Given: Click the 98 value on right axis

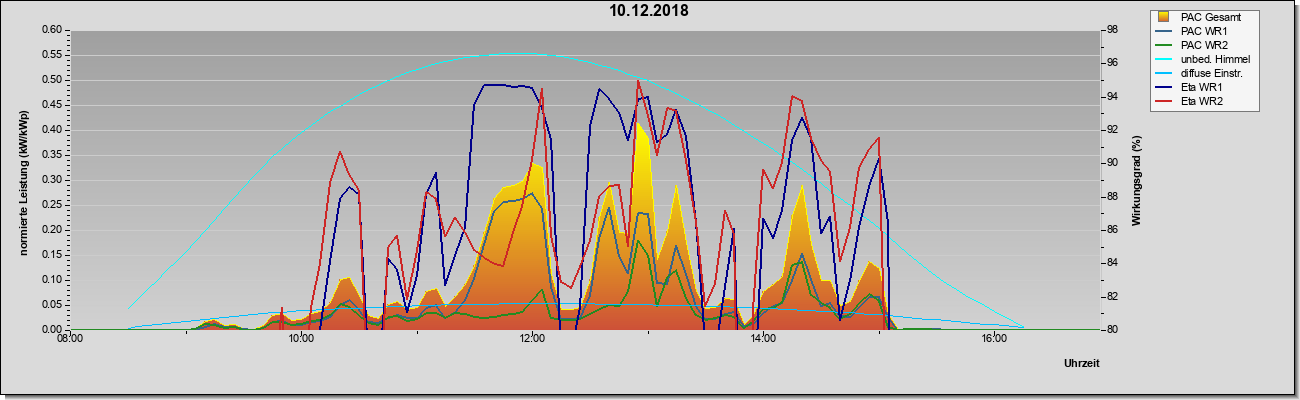Looking at the screenshot, I should click(x=1114, y=30).
